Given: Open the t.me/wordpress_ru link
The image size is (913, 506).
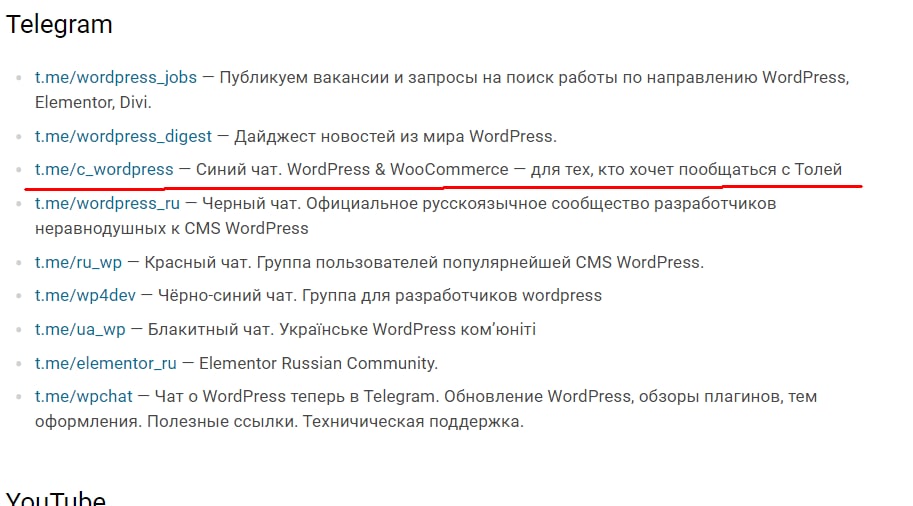Looking at the screenshot, I should 108,203.
